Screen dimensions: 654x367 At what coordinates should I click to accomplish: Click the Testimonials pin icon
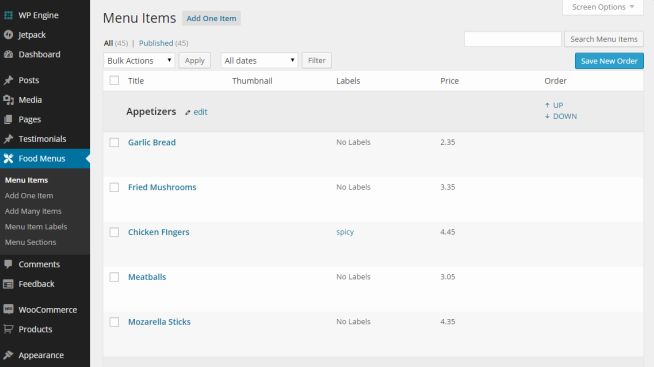(8, 139)
